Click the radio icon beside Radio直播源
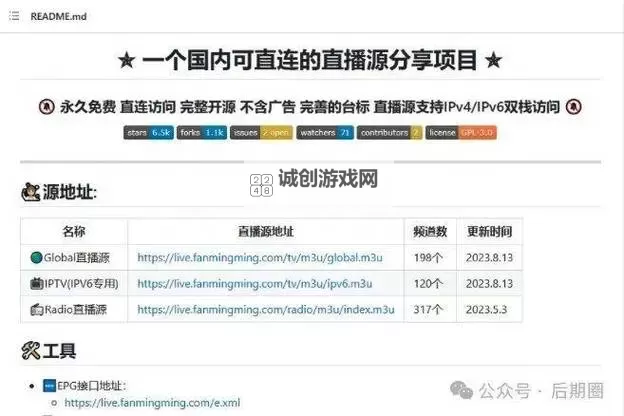Image resolution: width=624 pixels, height=416 pixels. coord(37,309)
